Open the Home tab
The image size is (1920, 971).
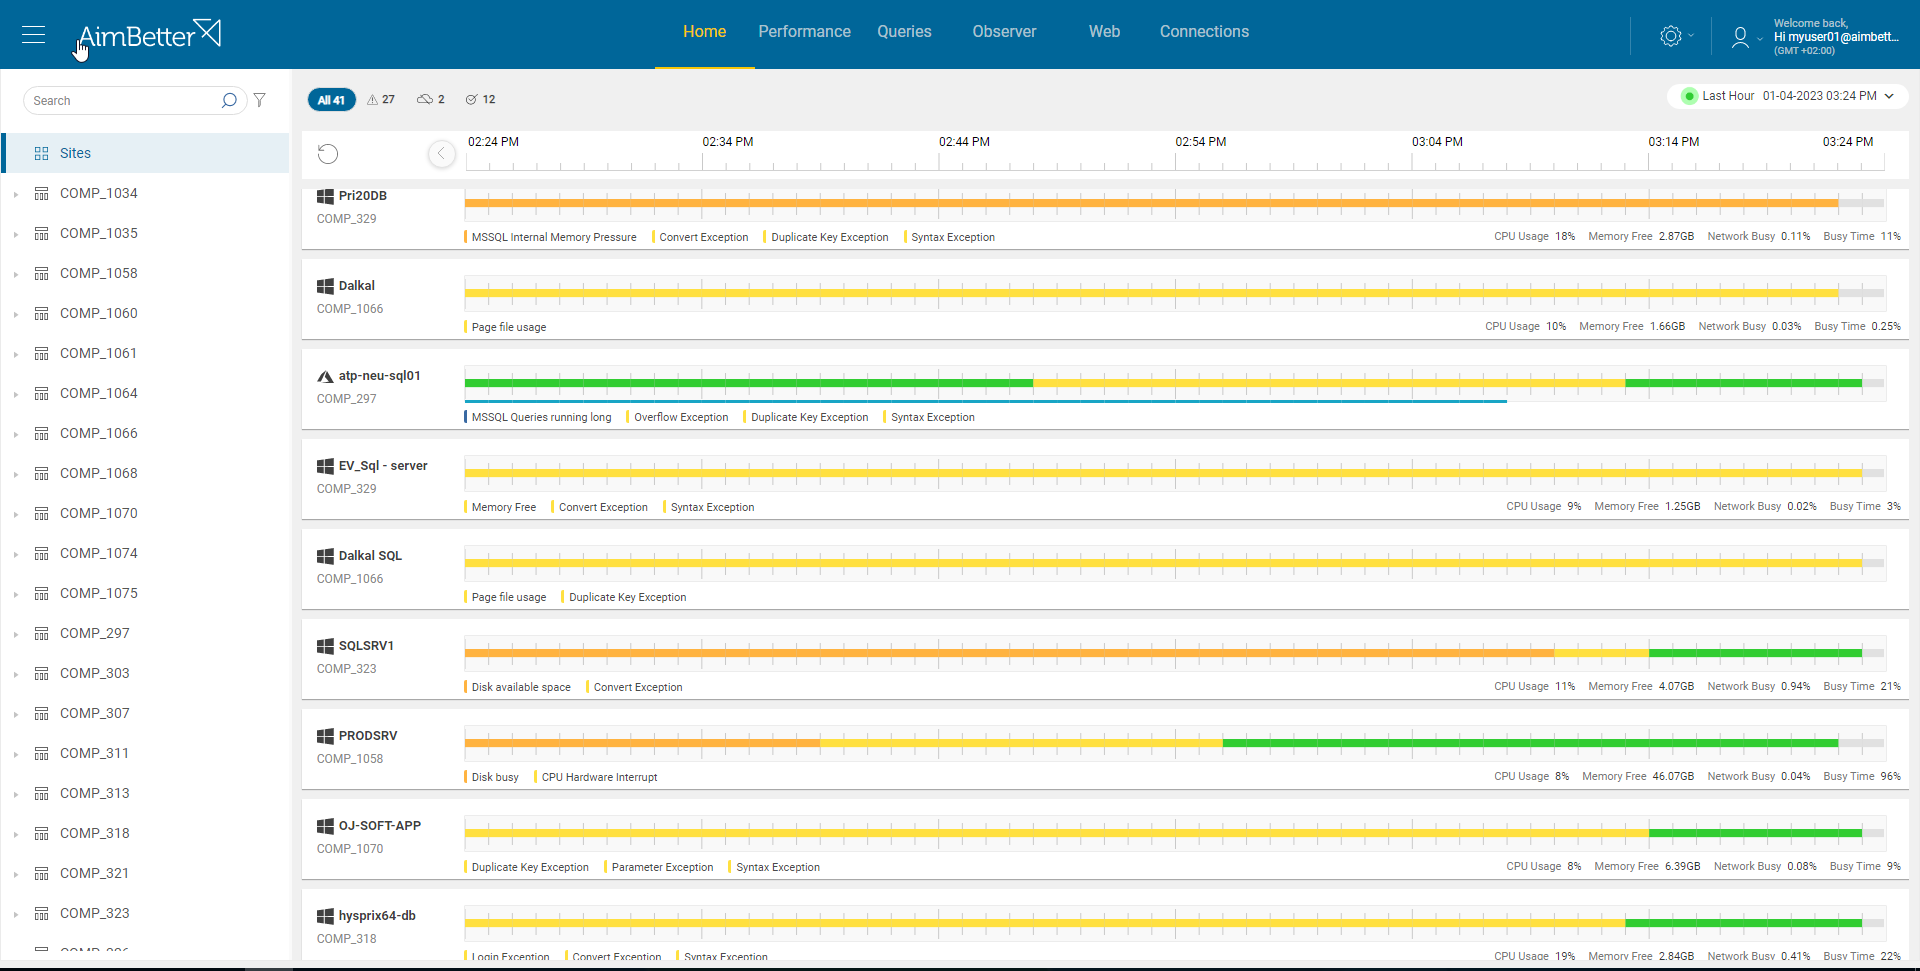(704, 32)
